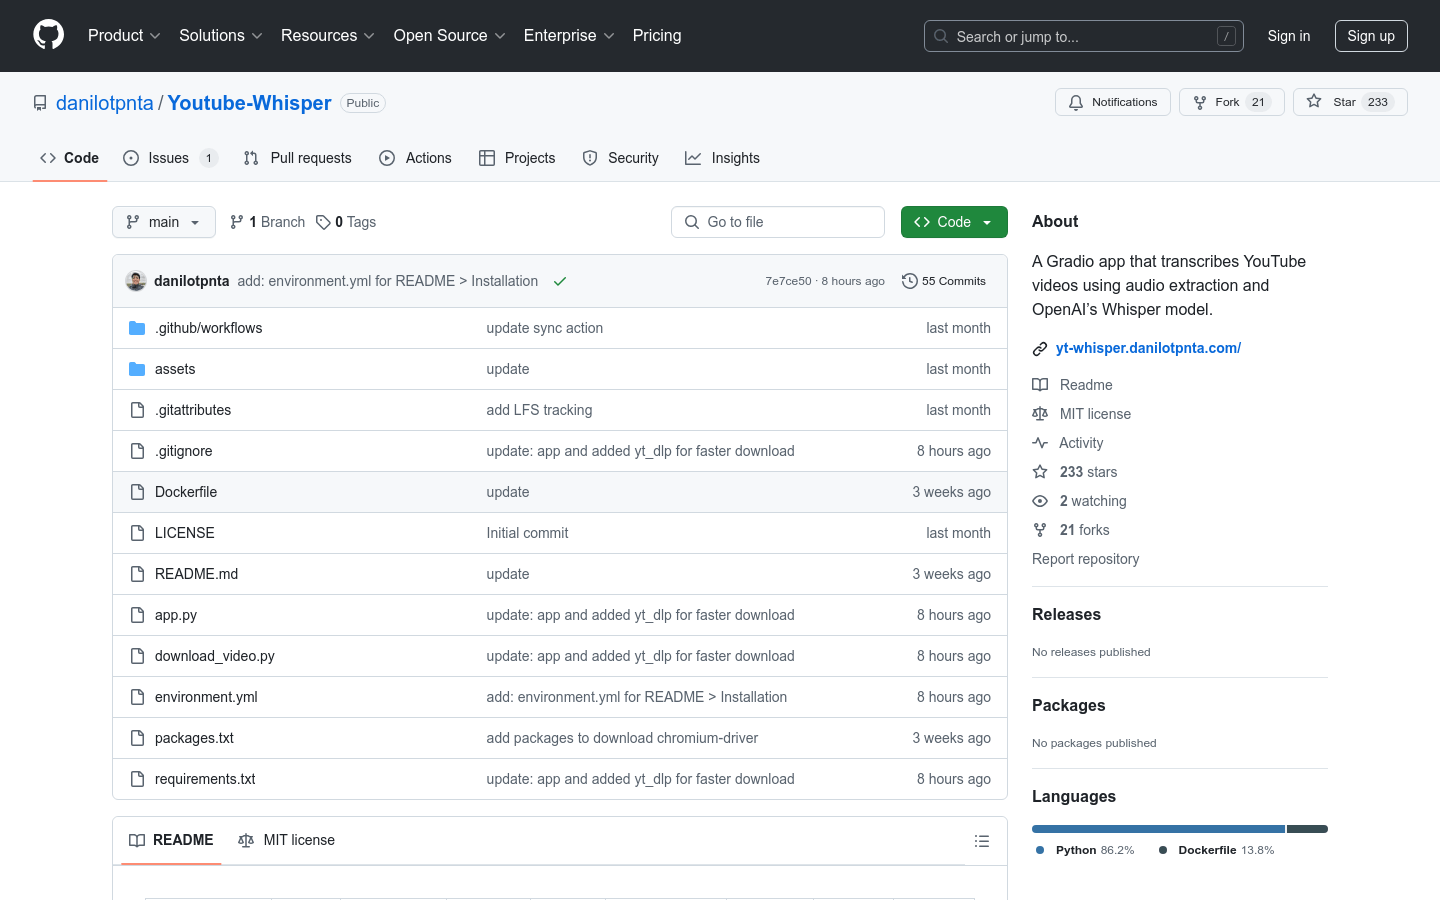
Task: Click the fork icon beside 21 forks
Action: coord(1040,530)
